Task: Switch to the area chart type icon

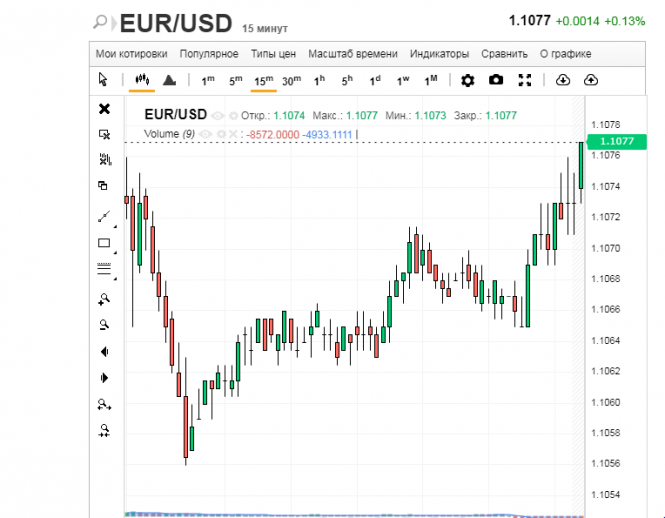Action: tap(169, 80)
